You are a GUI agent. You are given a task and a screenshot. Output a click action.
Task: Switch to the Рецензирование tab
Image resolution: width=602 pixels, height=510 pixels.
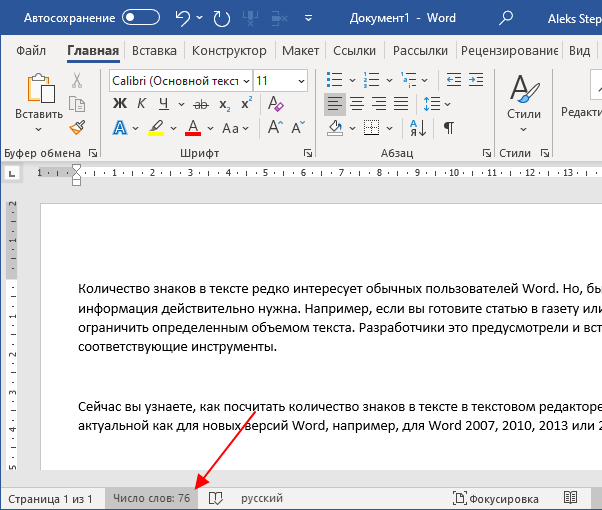tap(509, 51)
